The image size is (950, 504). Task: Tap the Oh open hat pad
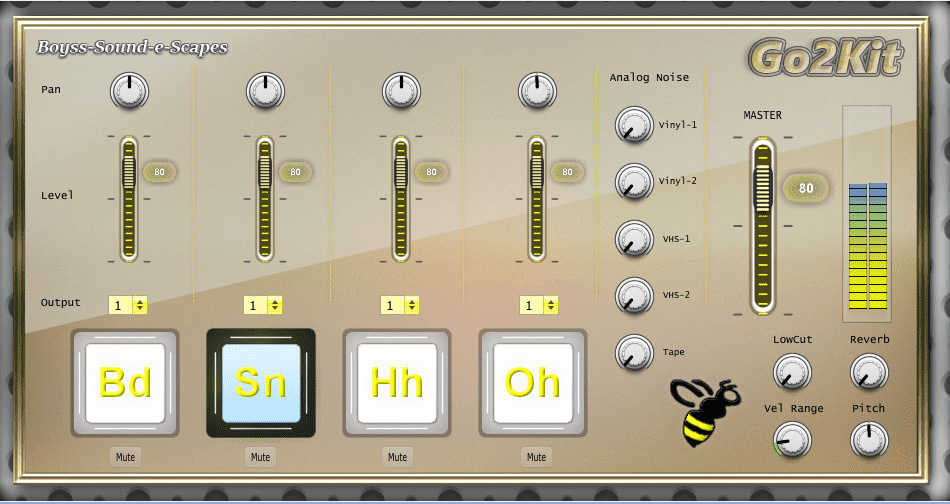533,383
